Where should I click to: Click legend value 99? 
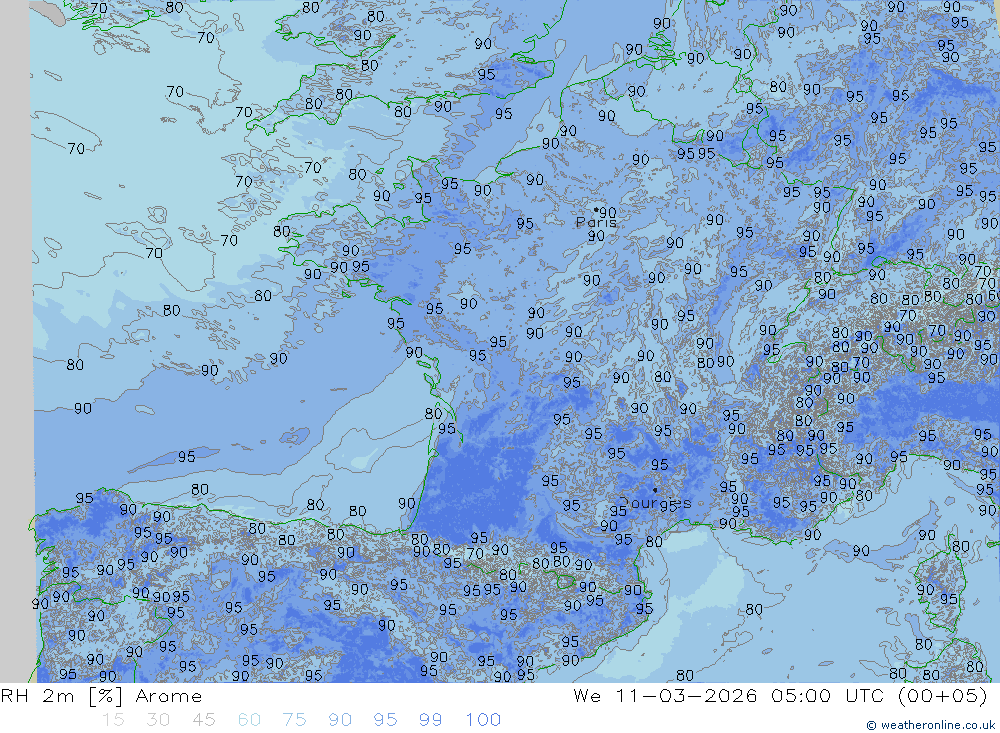pos(430,720)
